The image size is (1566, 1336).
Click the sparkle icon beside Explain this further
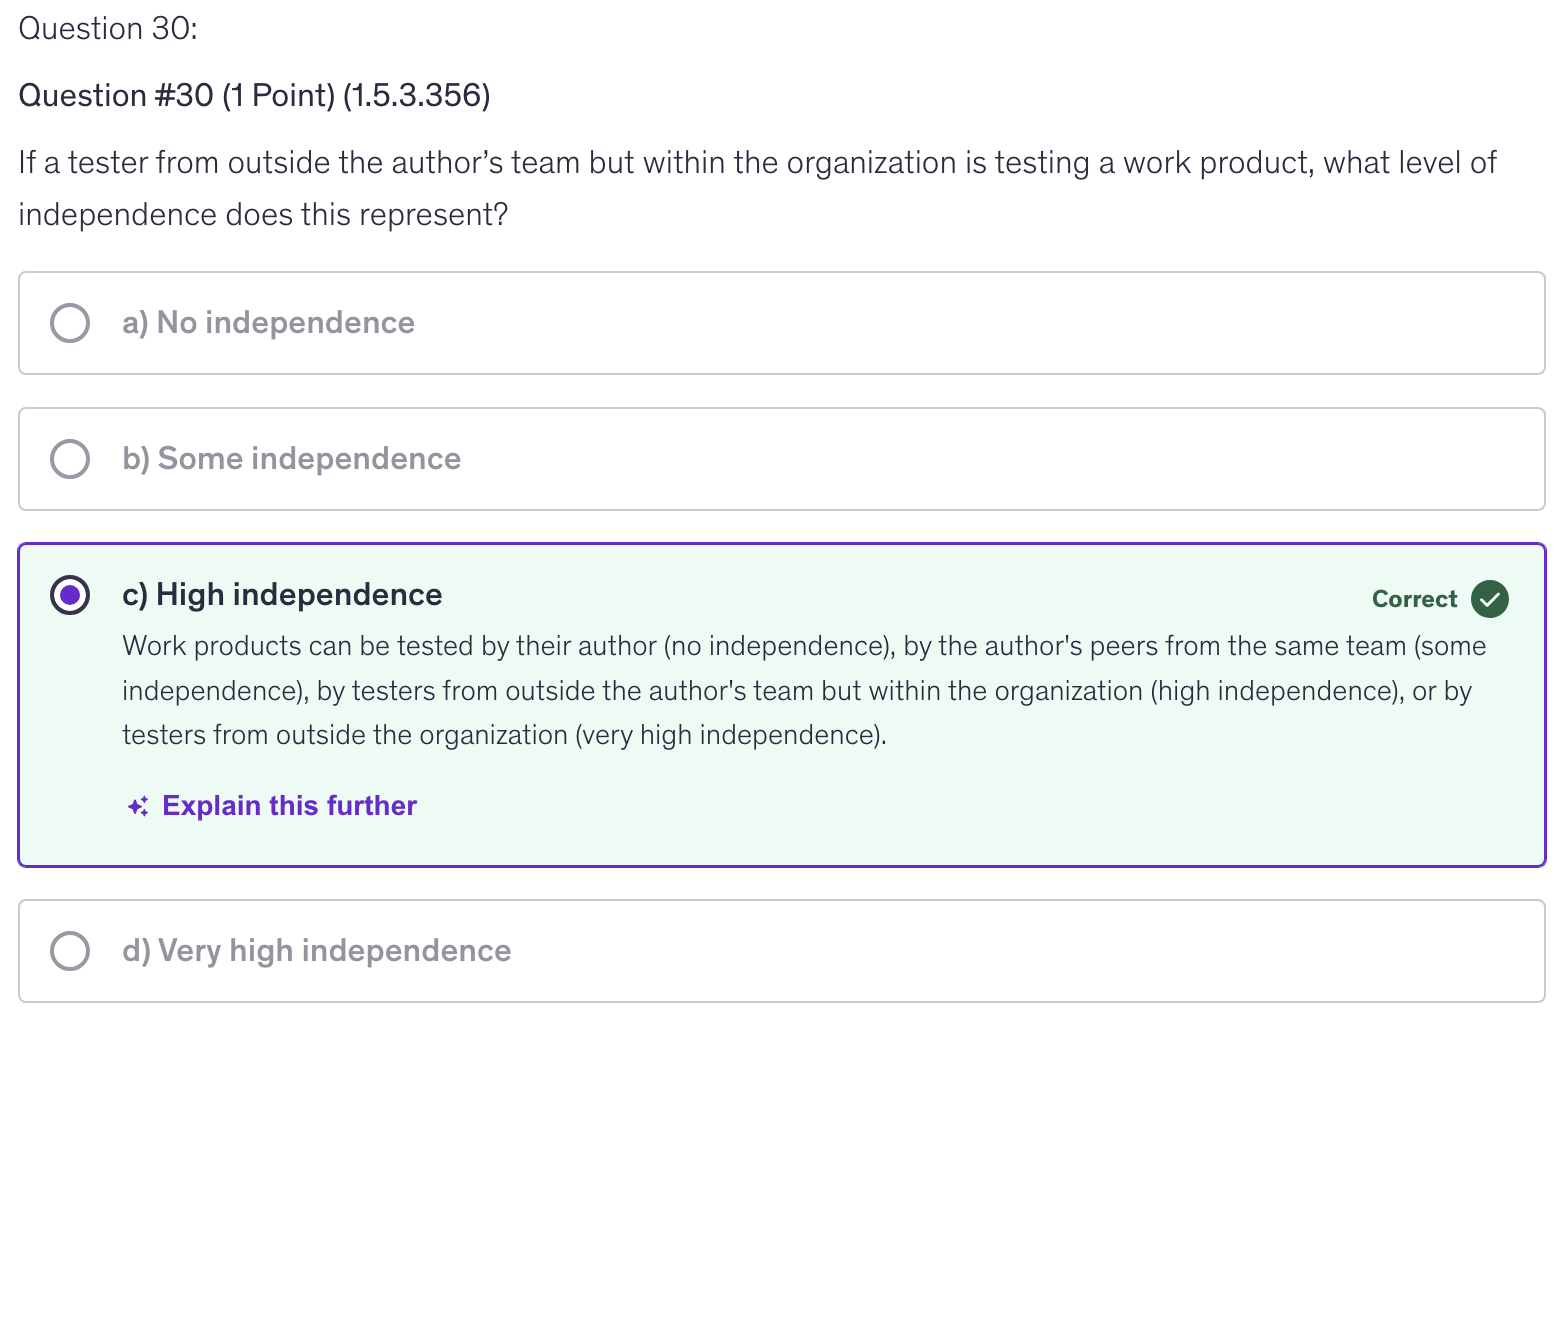tap(138, 806)
